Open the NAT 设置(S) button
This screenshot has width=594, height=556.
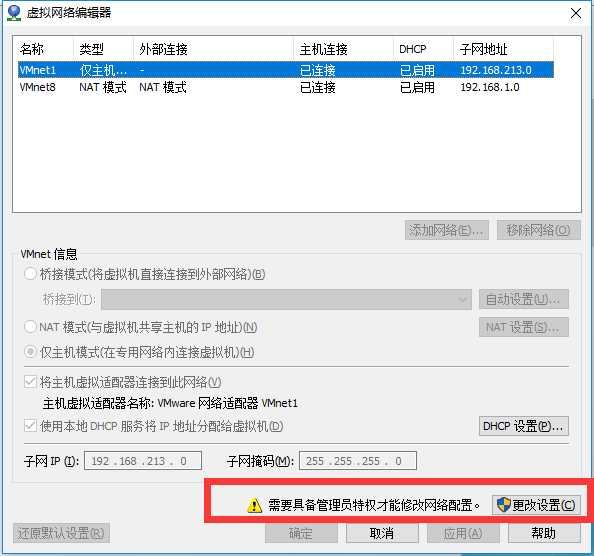click(524, 327)
